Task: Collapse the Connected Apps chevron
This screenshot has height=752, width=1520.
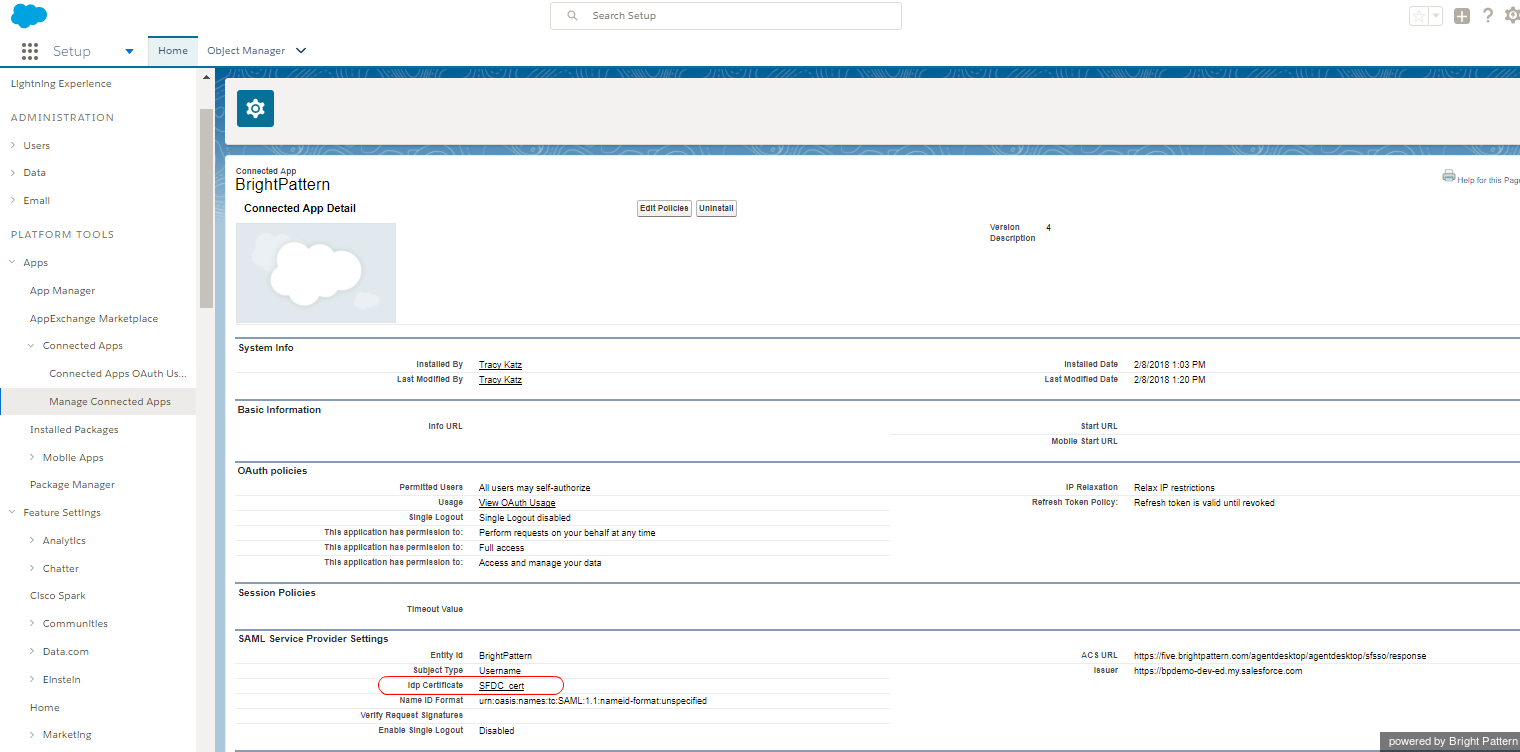Action: 32,346
